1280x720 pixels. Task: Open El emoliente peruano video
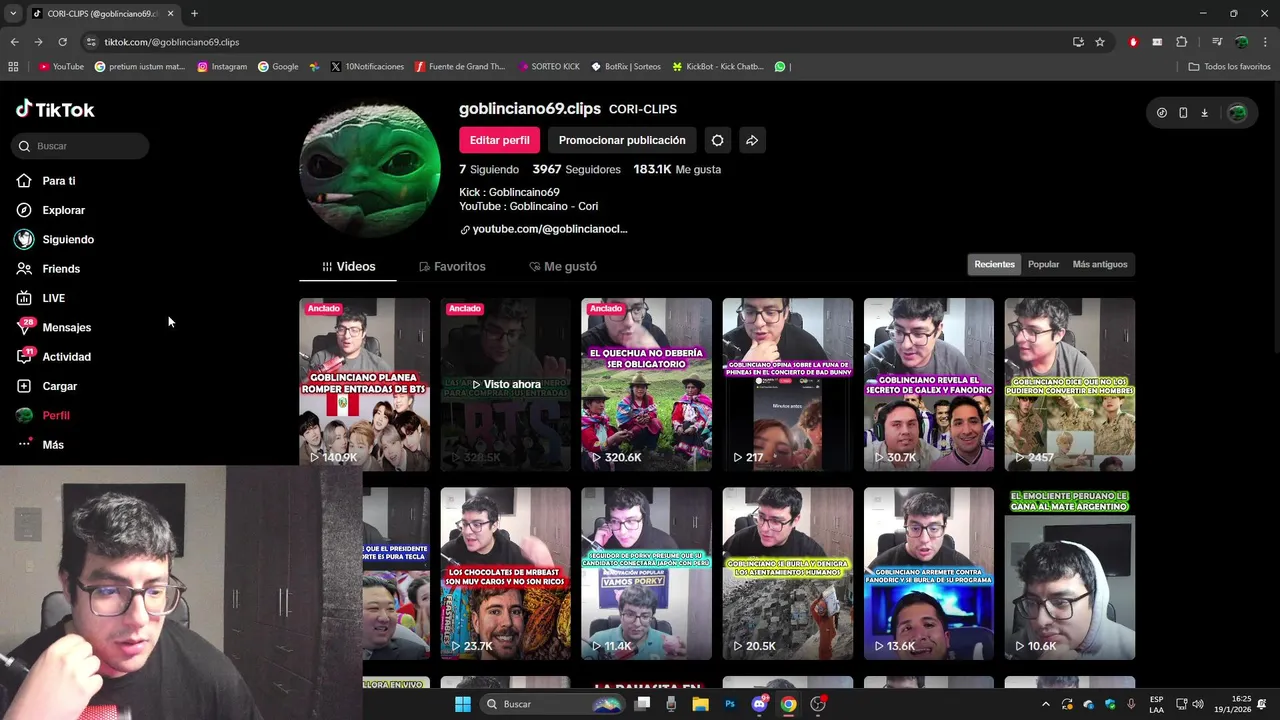[x=1069, y=573]
